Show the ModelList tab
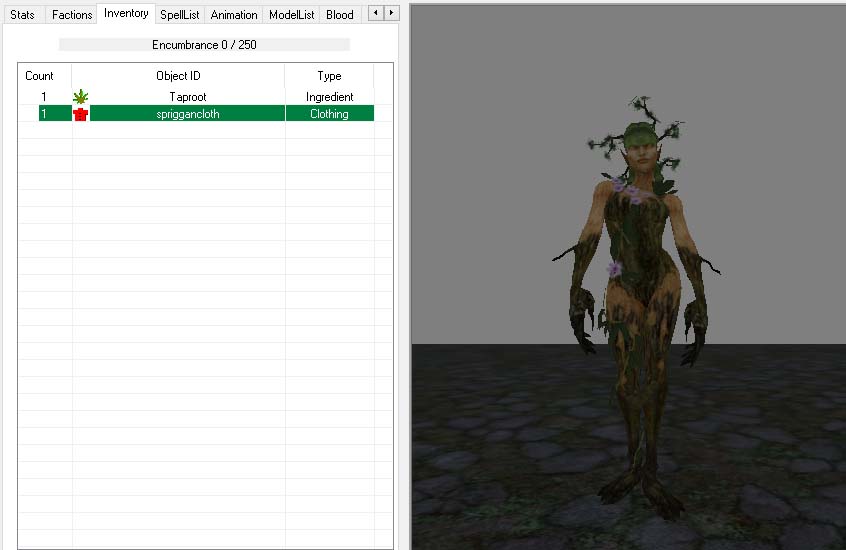The height and width of the screenshot is (550, 846). pyautogui.click(x=292, y=15)
